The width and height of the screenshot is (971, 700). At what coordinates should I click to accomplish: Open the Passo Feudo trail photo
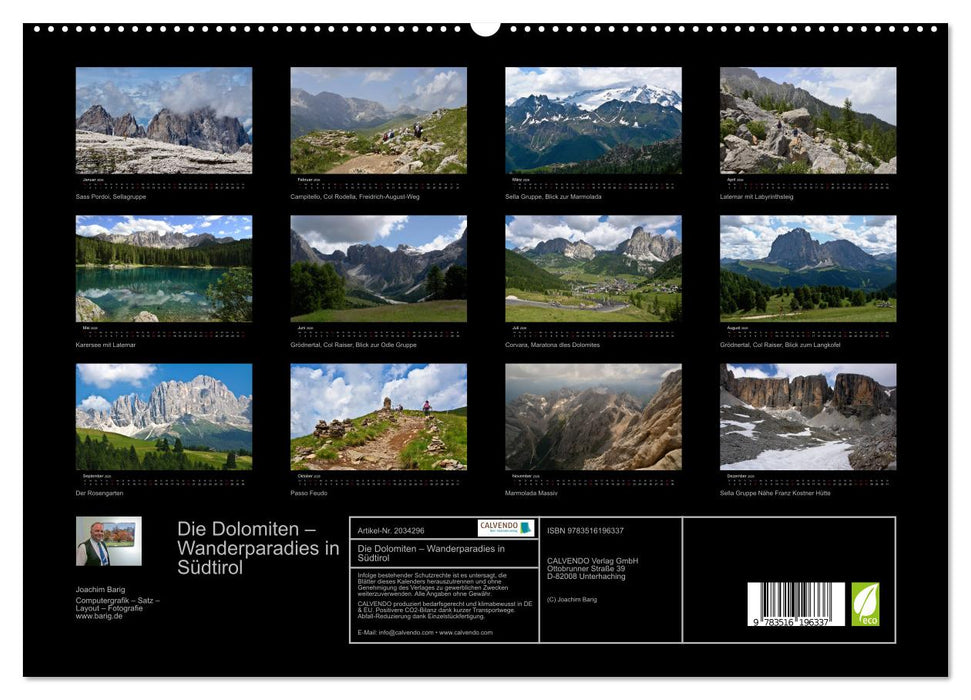(x=378, y=416)
